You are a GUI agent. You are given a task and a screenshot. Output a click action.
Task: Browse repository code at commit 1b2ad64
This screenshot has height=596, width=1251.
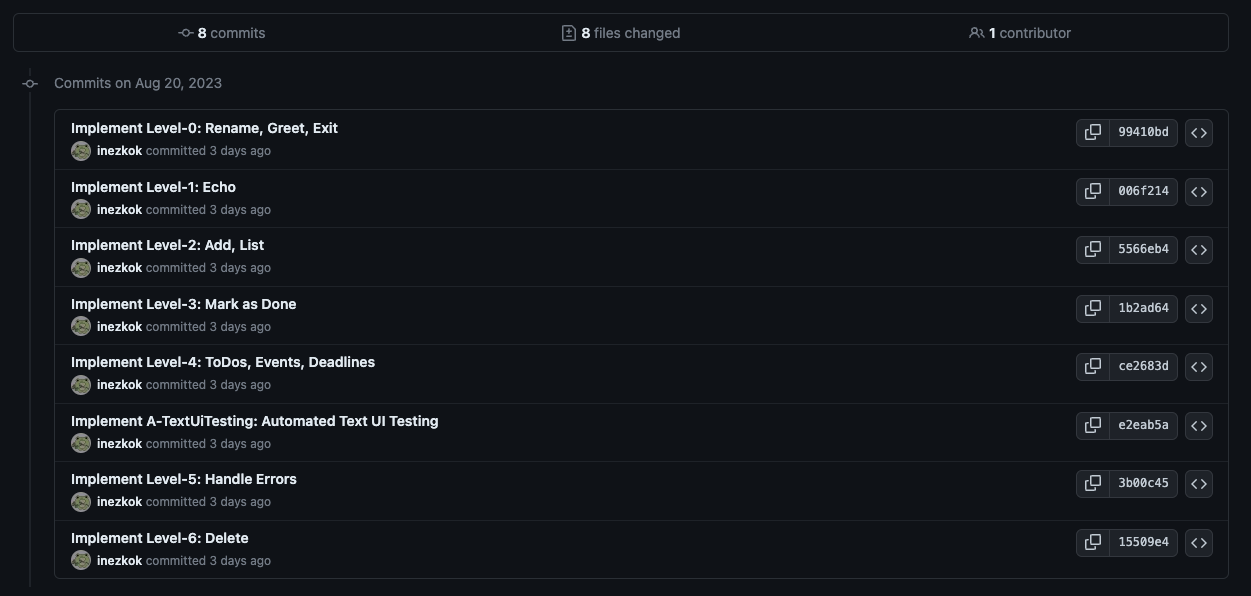[x=1199, y=308]
